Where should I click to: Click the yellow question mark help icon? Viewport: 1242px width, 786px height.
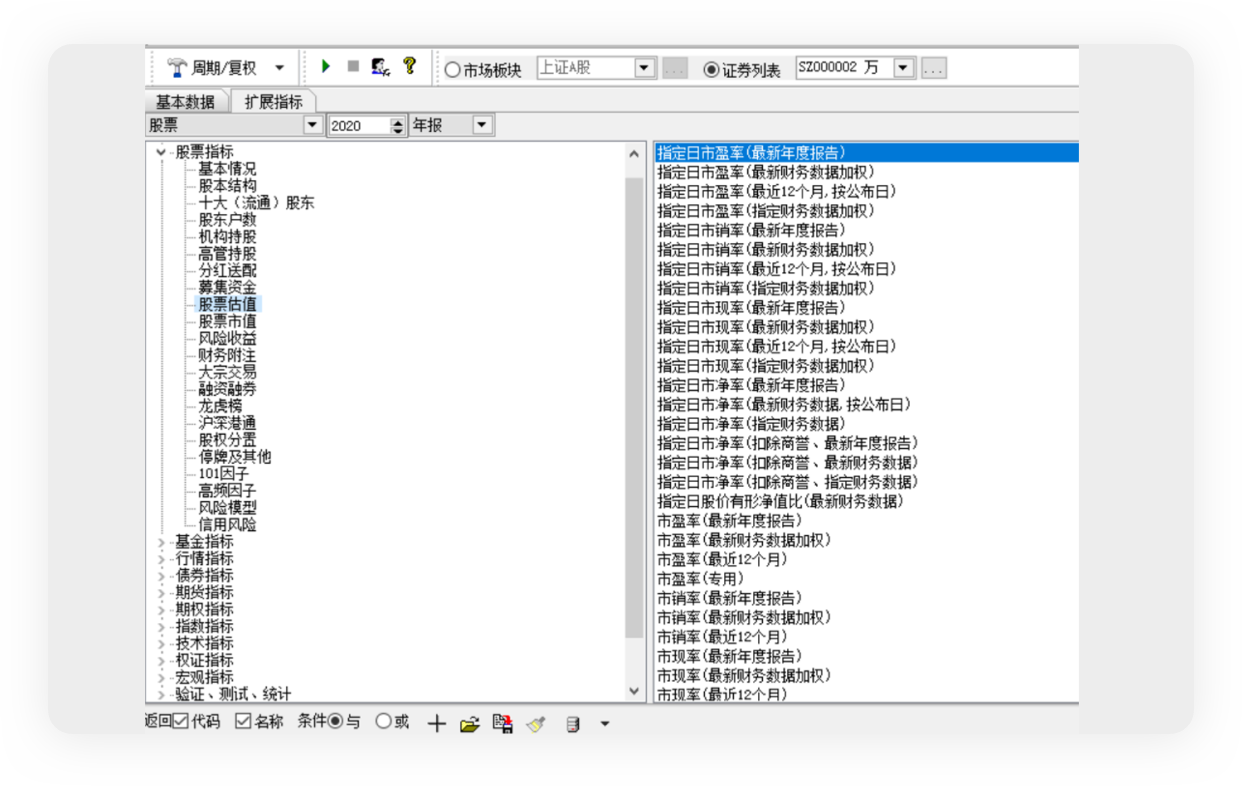[409, 66]
